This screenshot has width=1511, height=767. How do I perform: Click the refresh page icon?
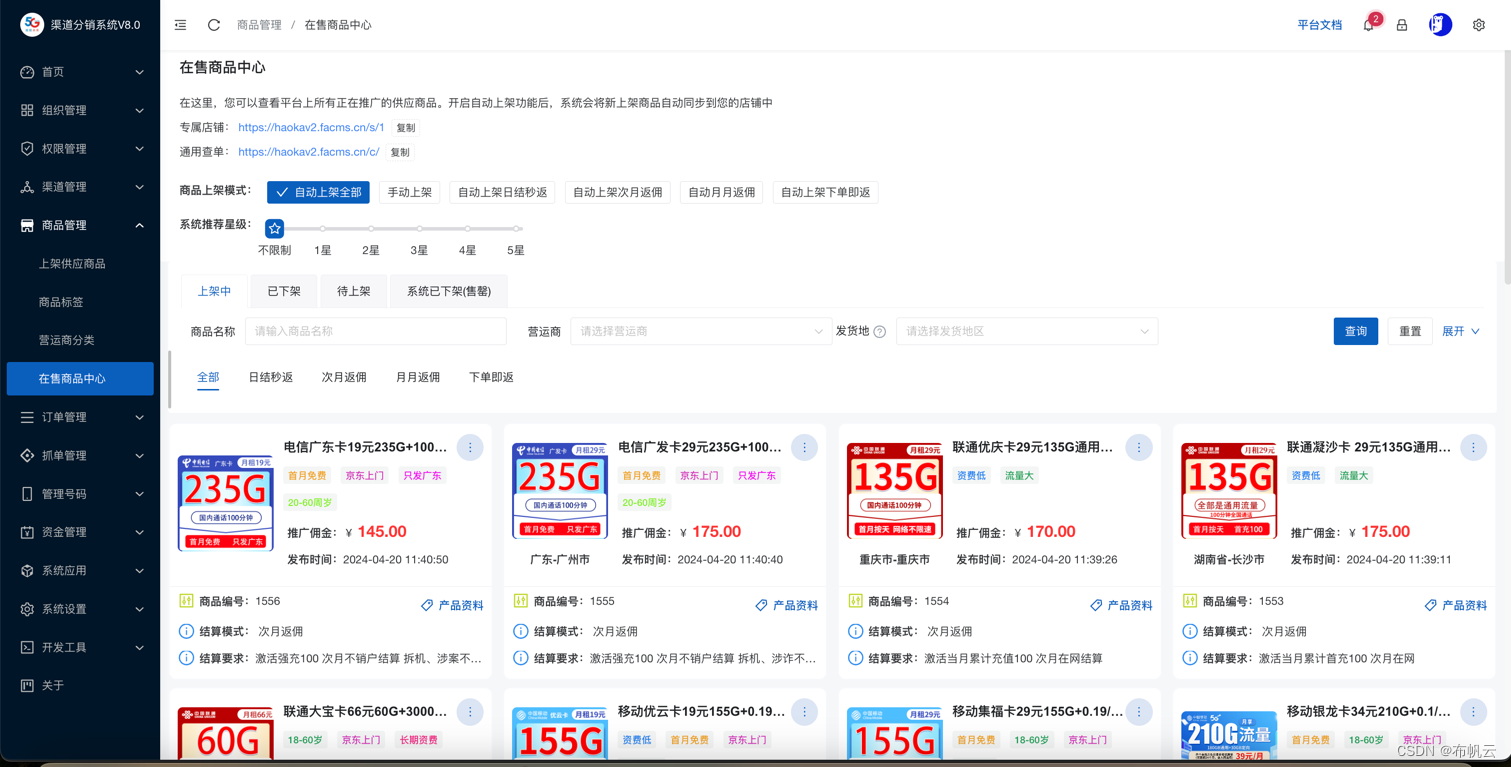pos(213,25)
